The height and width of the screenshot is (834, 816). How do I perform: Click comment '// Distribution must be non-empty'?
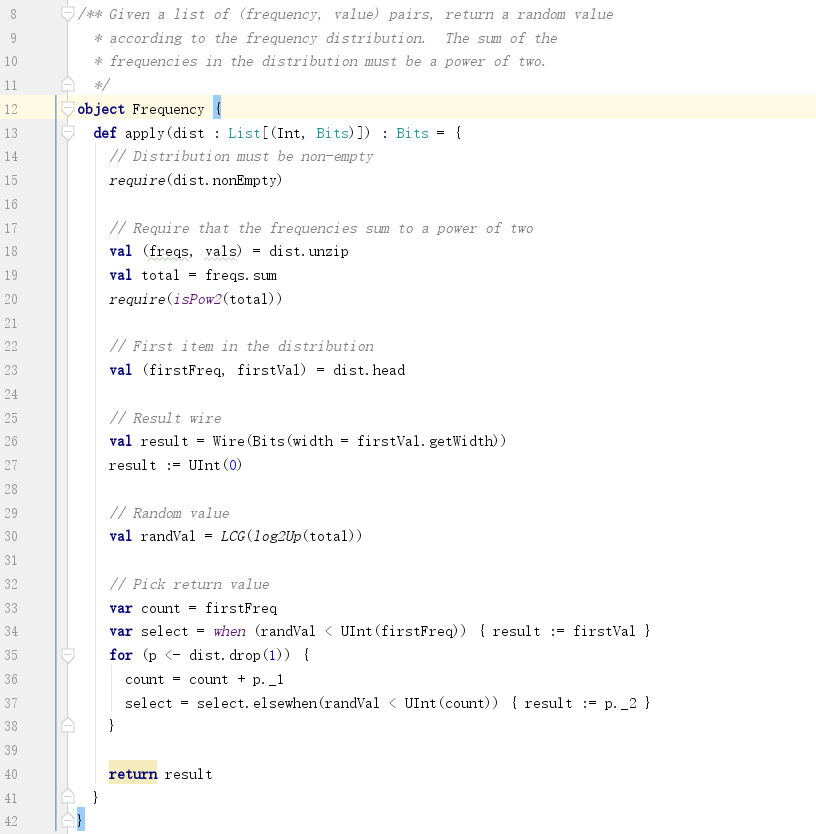pos(241,156)
